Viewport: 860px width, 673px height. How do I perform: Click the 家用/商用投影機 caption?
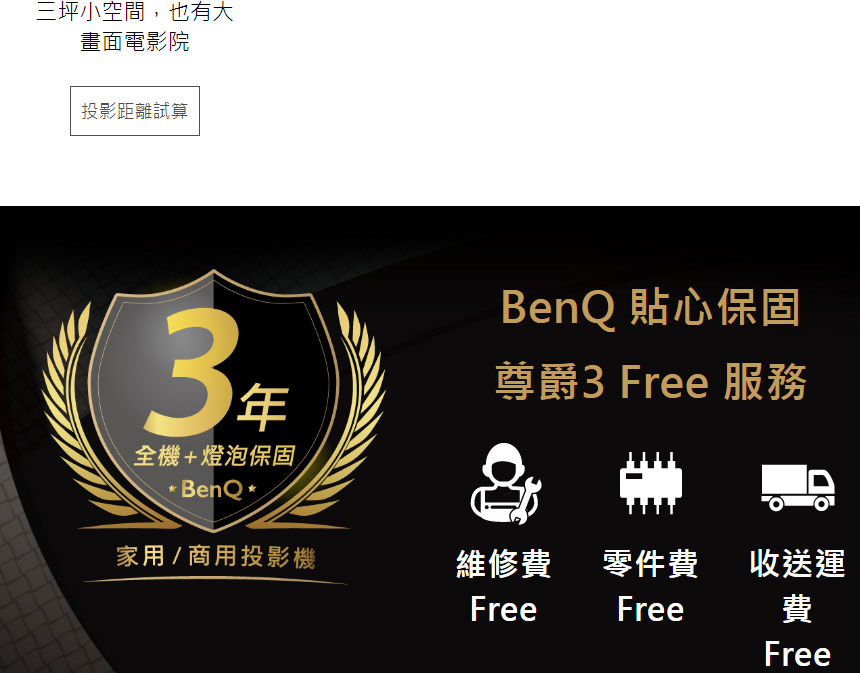(216, 557)
